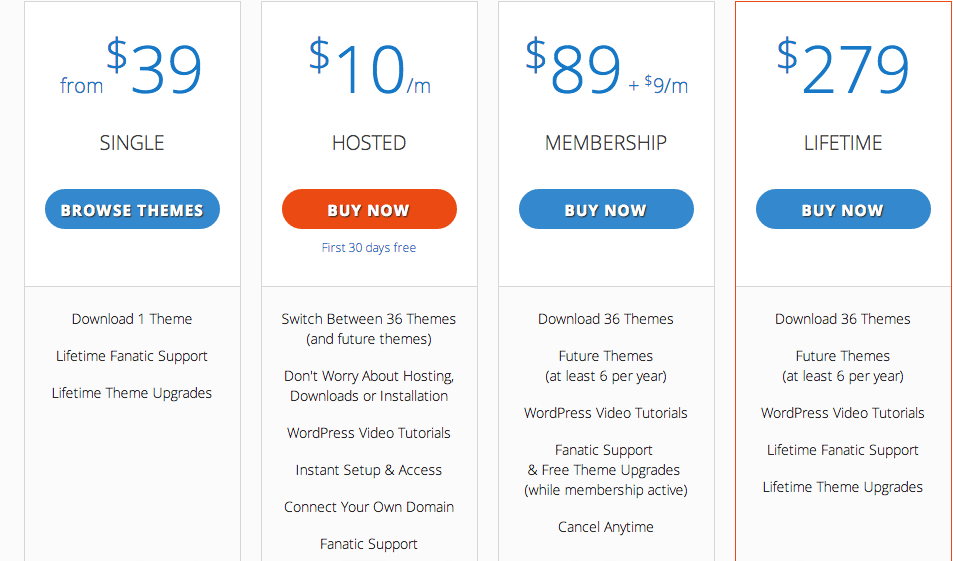Click the $279 Lifetime price
Image resolution: width=953 pixels, height=561 pixels.
[843, 67]
